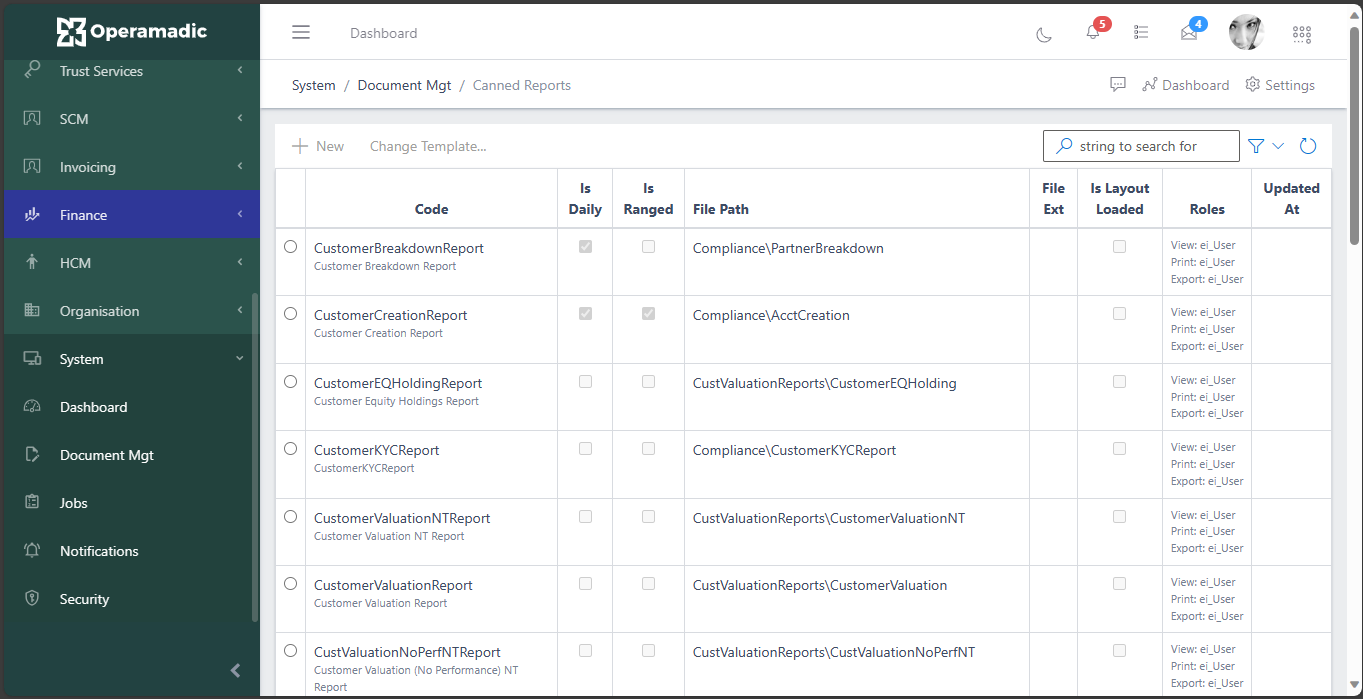Click the Jobs clipboard icon
The image size is (1363, 699).
pos(32,502)
